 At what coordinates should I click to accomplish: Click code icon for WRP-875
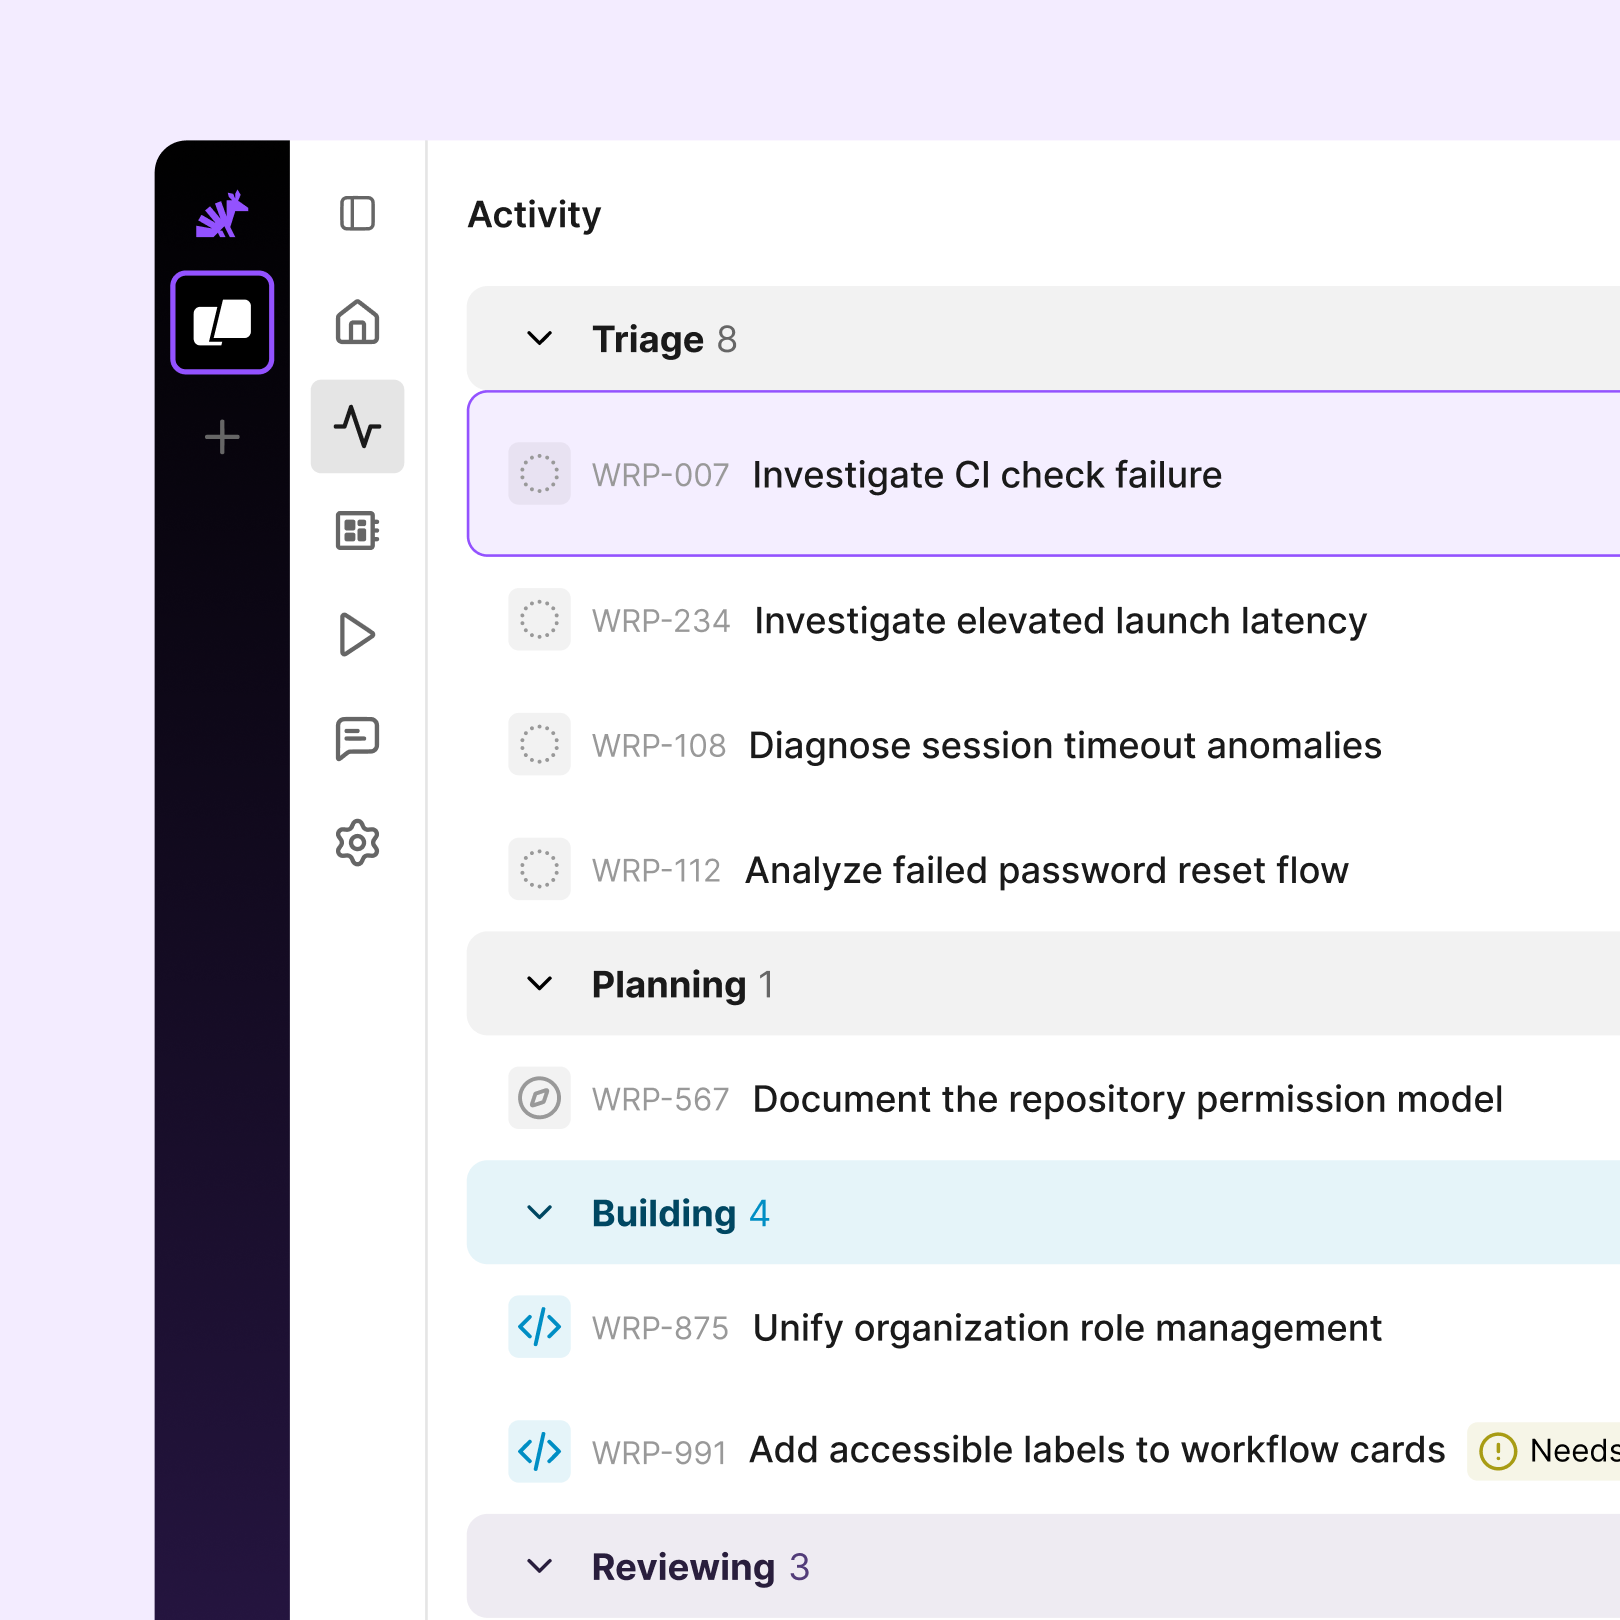pos(539,1327)
